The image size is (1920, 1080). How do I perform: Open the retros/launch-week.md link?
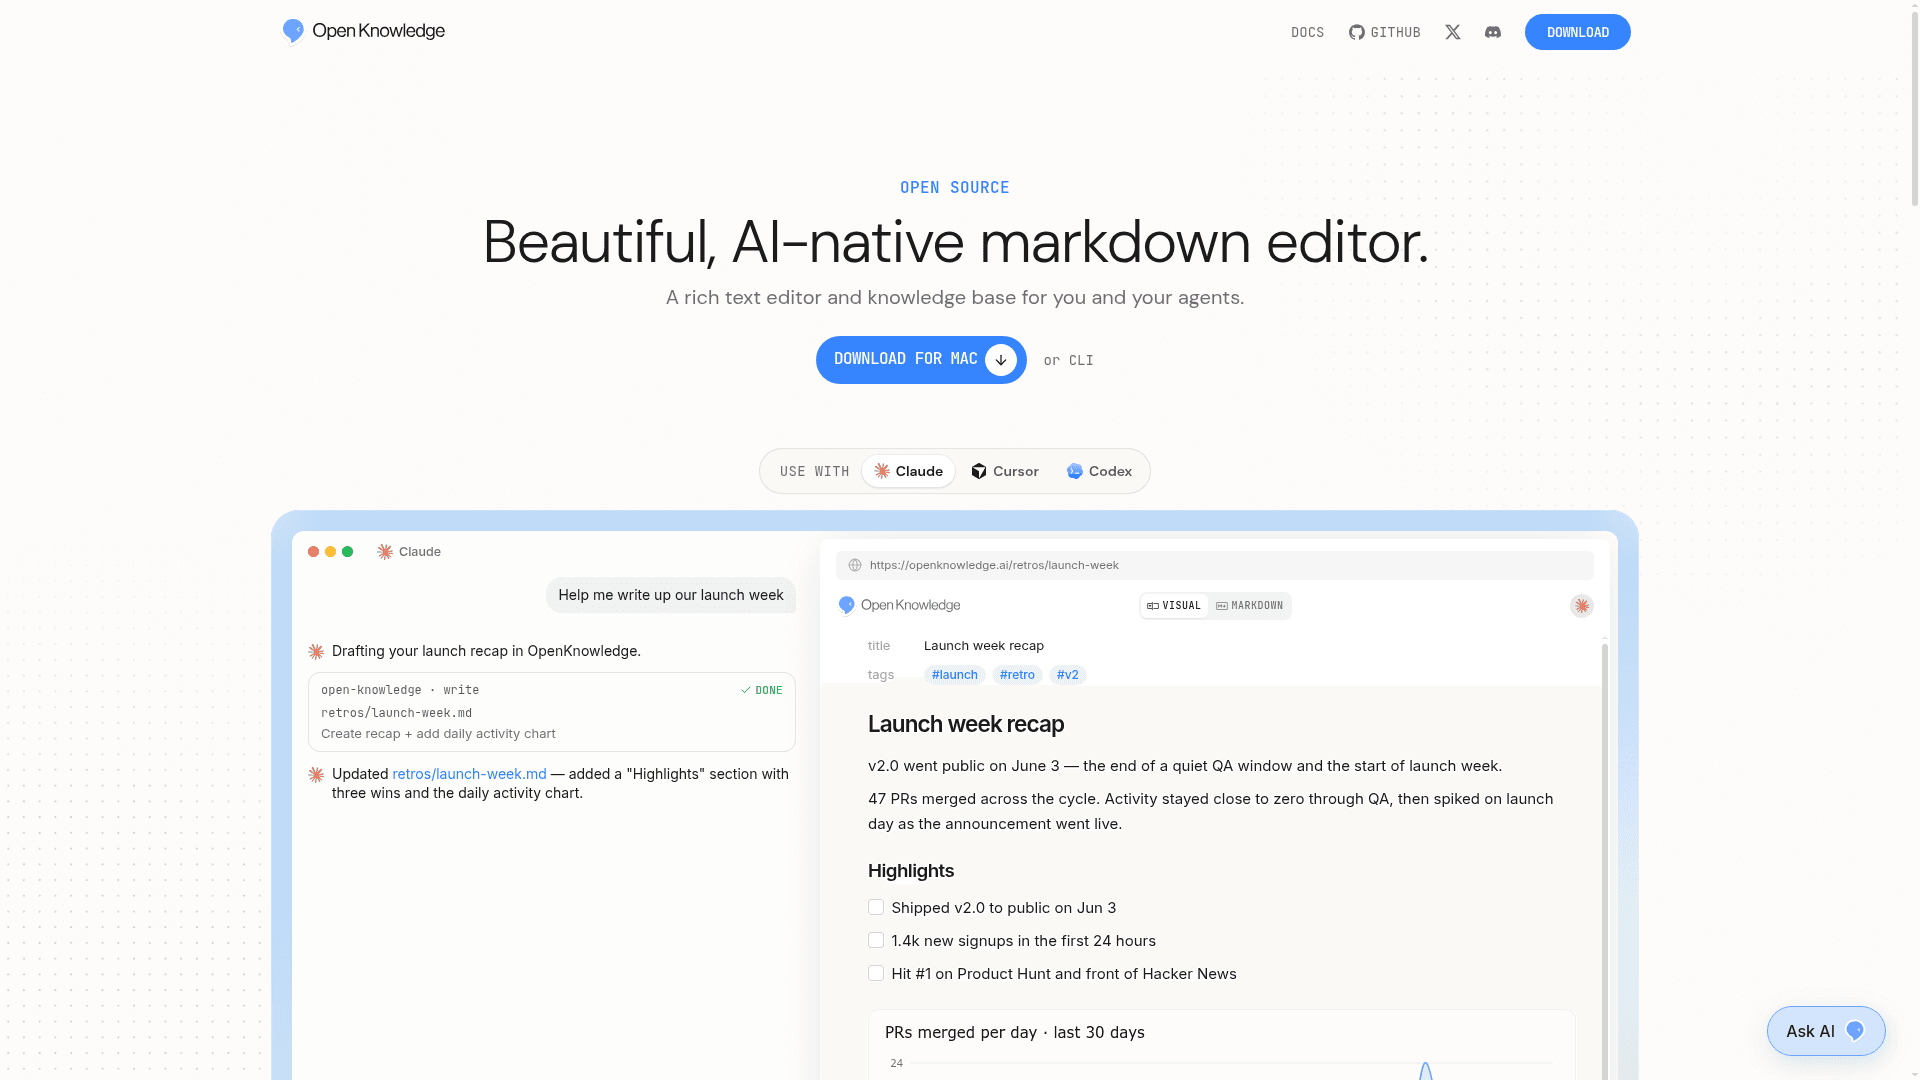(469, 774)
